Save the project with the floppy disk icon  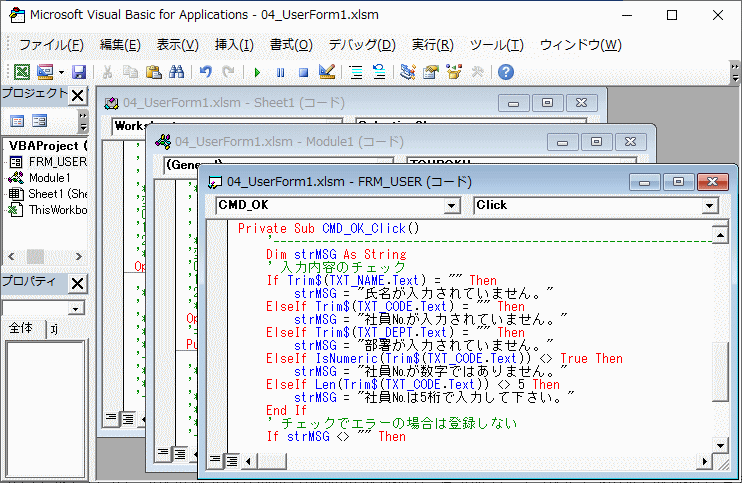pos(79,72)
